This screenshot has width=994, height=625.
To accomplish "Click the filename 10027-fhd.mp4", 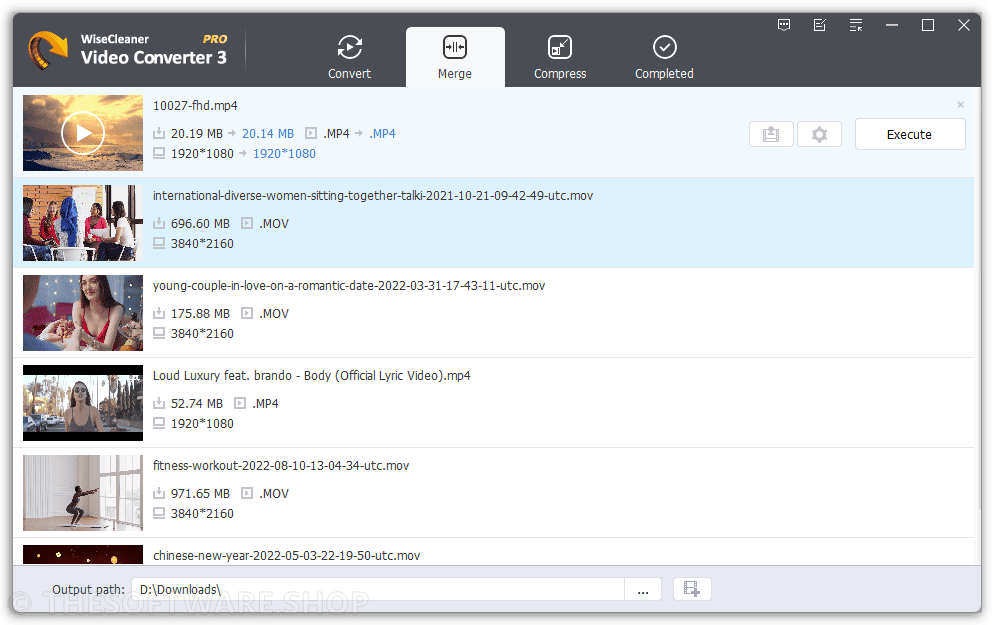I will 195,106.
